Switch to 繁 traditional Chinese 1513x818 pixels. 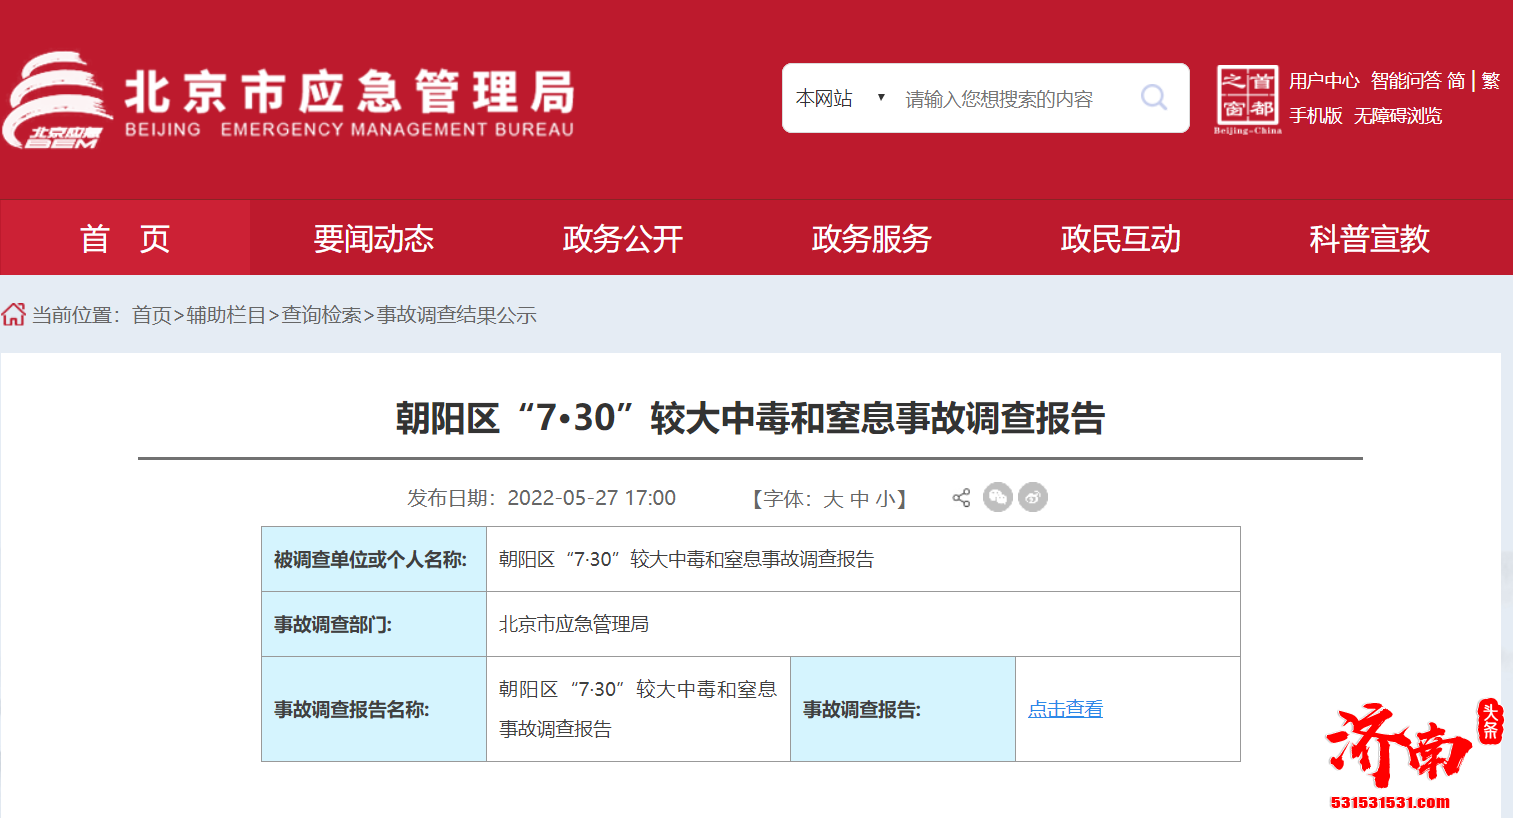coord(1490,81)
